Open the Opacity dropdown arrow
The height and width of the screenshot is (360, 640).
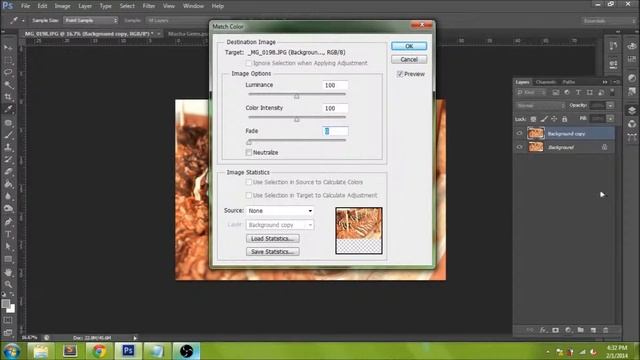pos(610,106)
